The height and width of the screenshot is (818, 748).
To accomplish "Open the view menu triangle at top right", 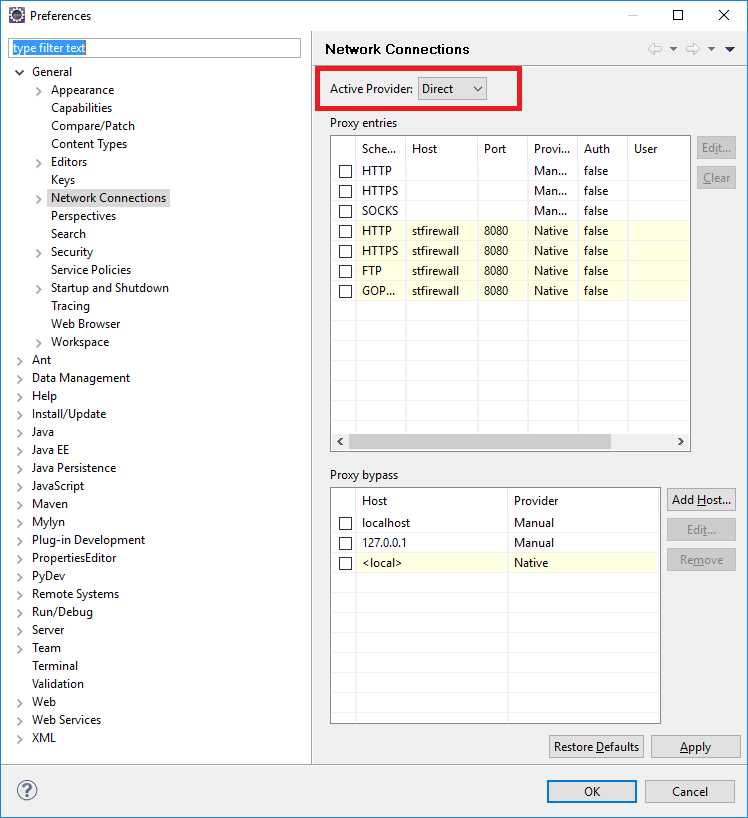I will pos(730,49).
